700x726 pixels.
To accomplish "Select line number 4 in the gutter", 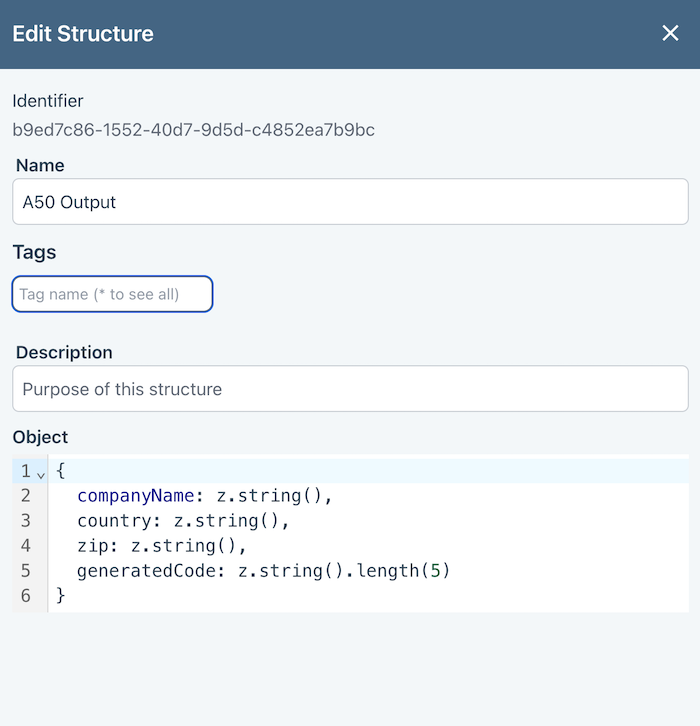I will coord(25,546).
